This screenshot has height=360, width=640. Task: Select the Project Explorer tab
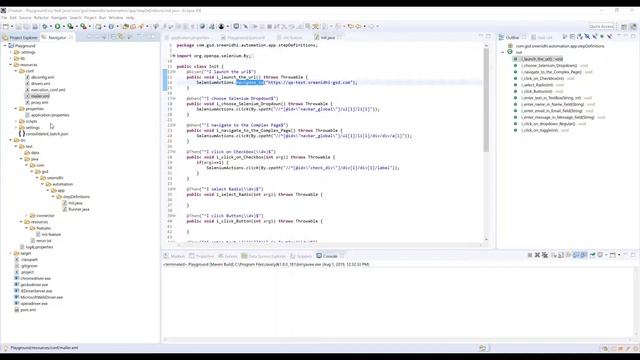(23, 38)
